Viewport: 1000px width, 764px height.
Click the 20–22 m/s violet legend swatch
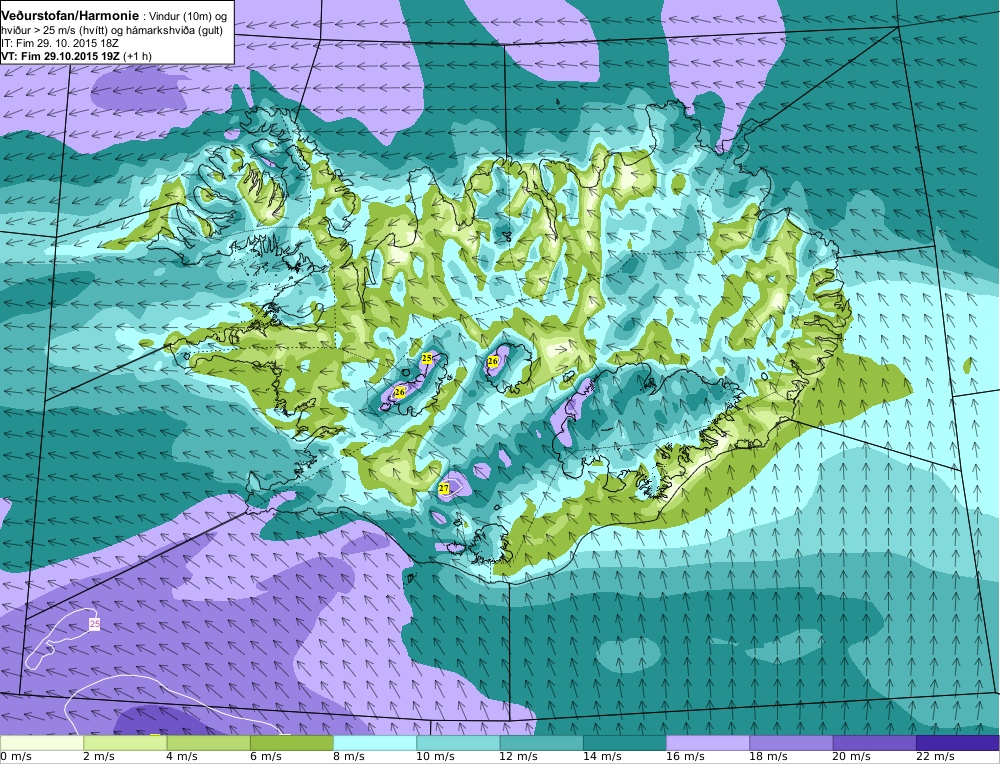pyautogui.click(x=874, y=743)
